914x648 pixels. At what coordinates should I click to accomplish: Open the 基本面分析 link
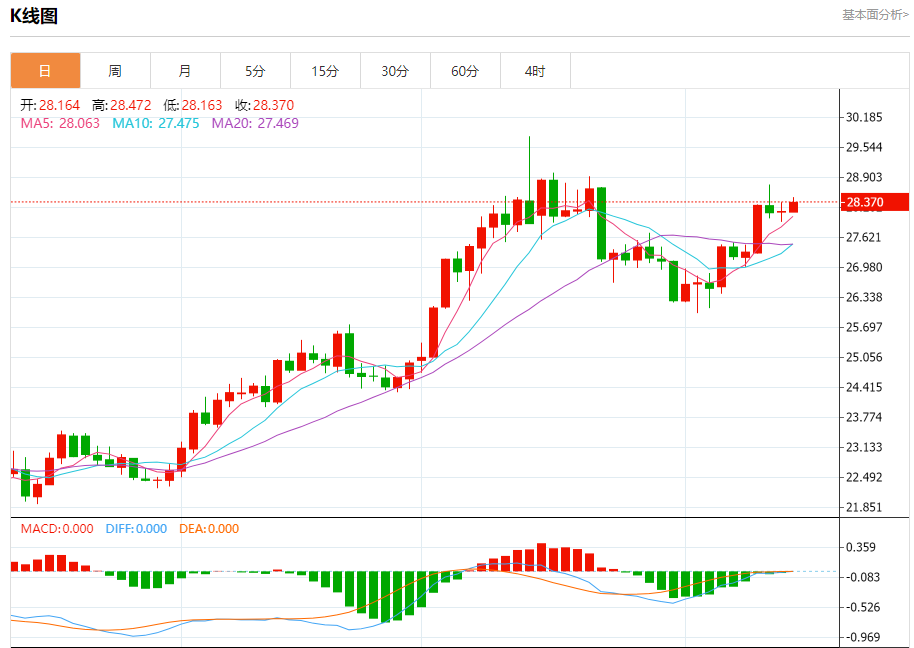point(875,15)
